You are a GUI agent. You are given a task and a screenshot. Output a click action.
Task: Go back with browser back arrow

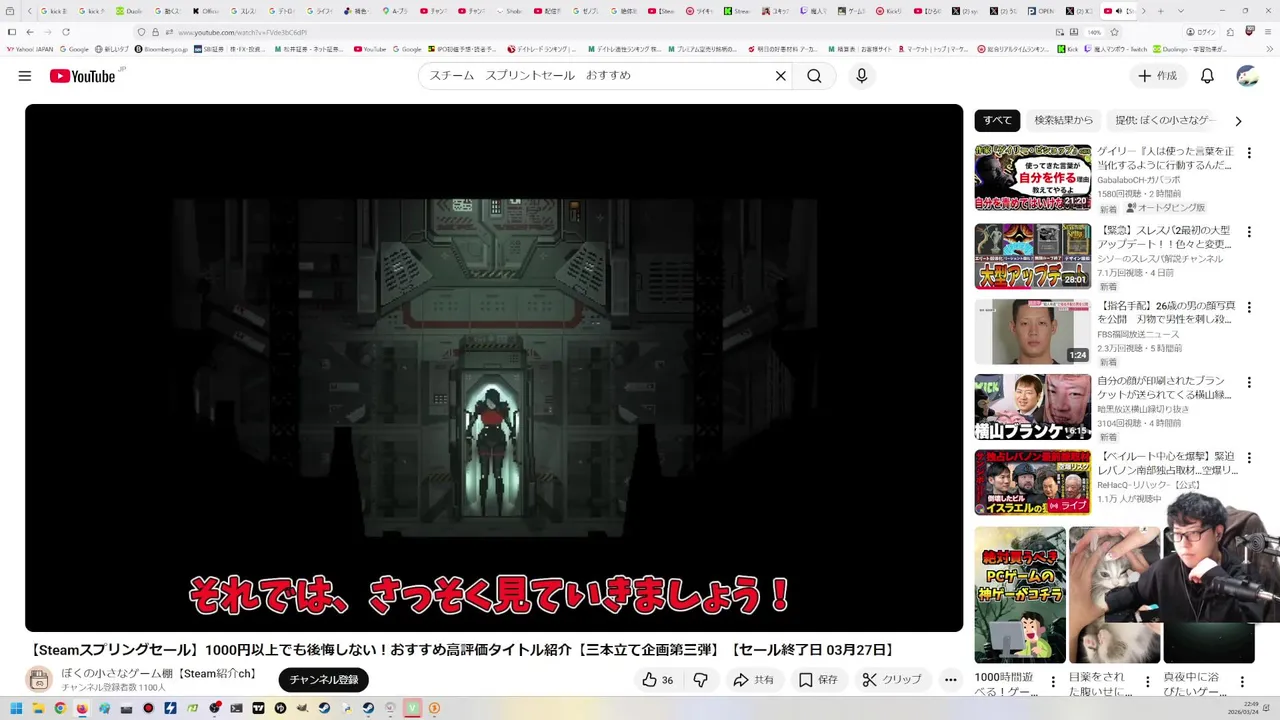coord(30,32)
